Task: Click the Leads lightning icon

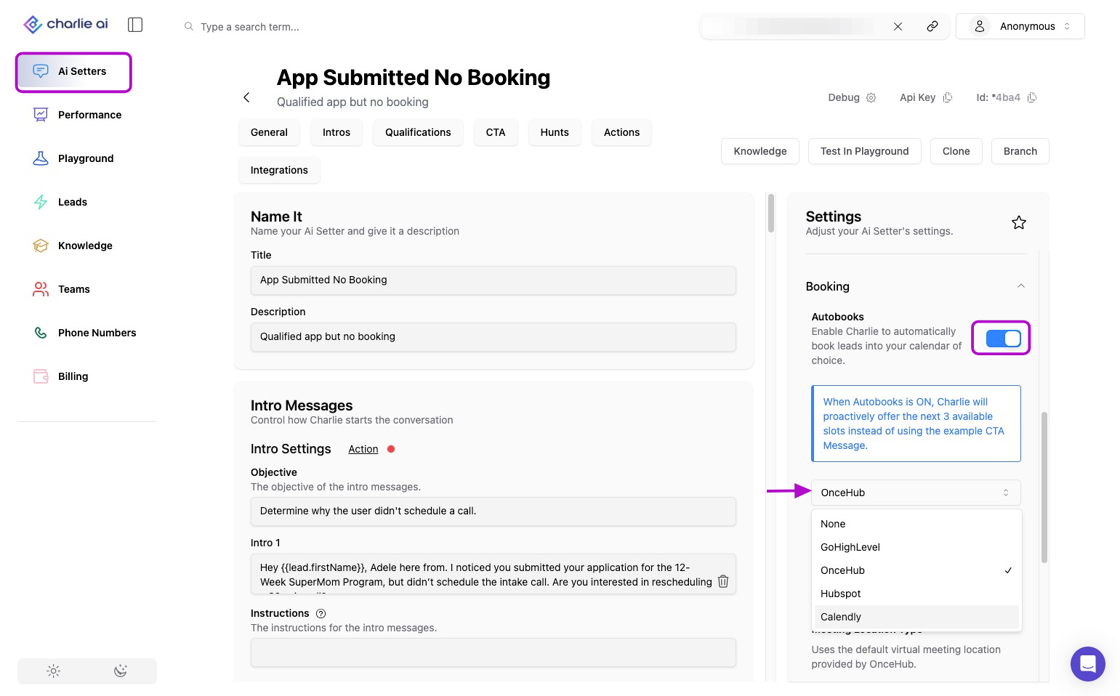Action: point(41,202)
